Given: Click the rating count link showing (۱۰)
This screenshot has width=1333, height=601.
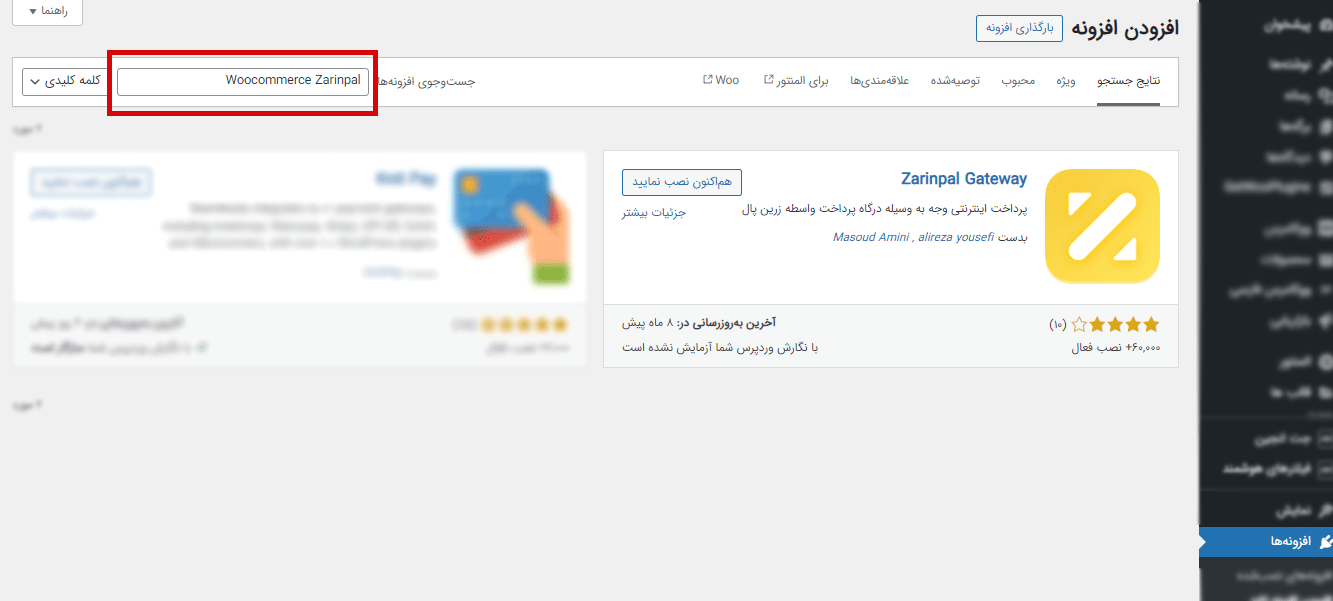Looking at the screenshot, I should coord(1060,324).
